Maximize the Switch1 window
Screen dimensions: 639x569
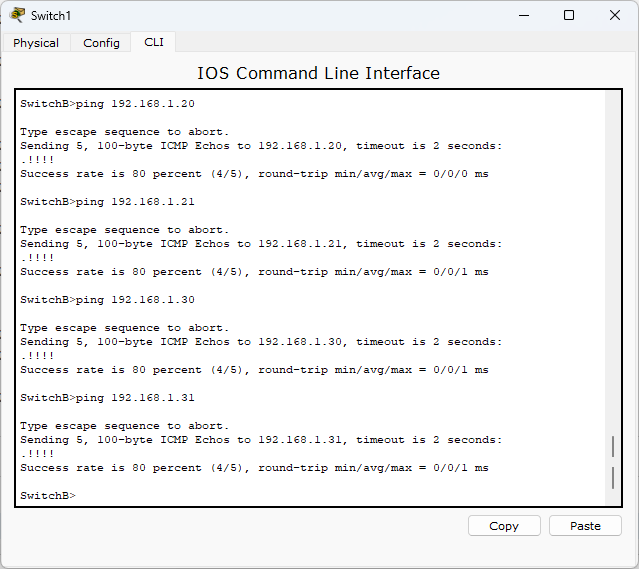click(569, 15)
